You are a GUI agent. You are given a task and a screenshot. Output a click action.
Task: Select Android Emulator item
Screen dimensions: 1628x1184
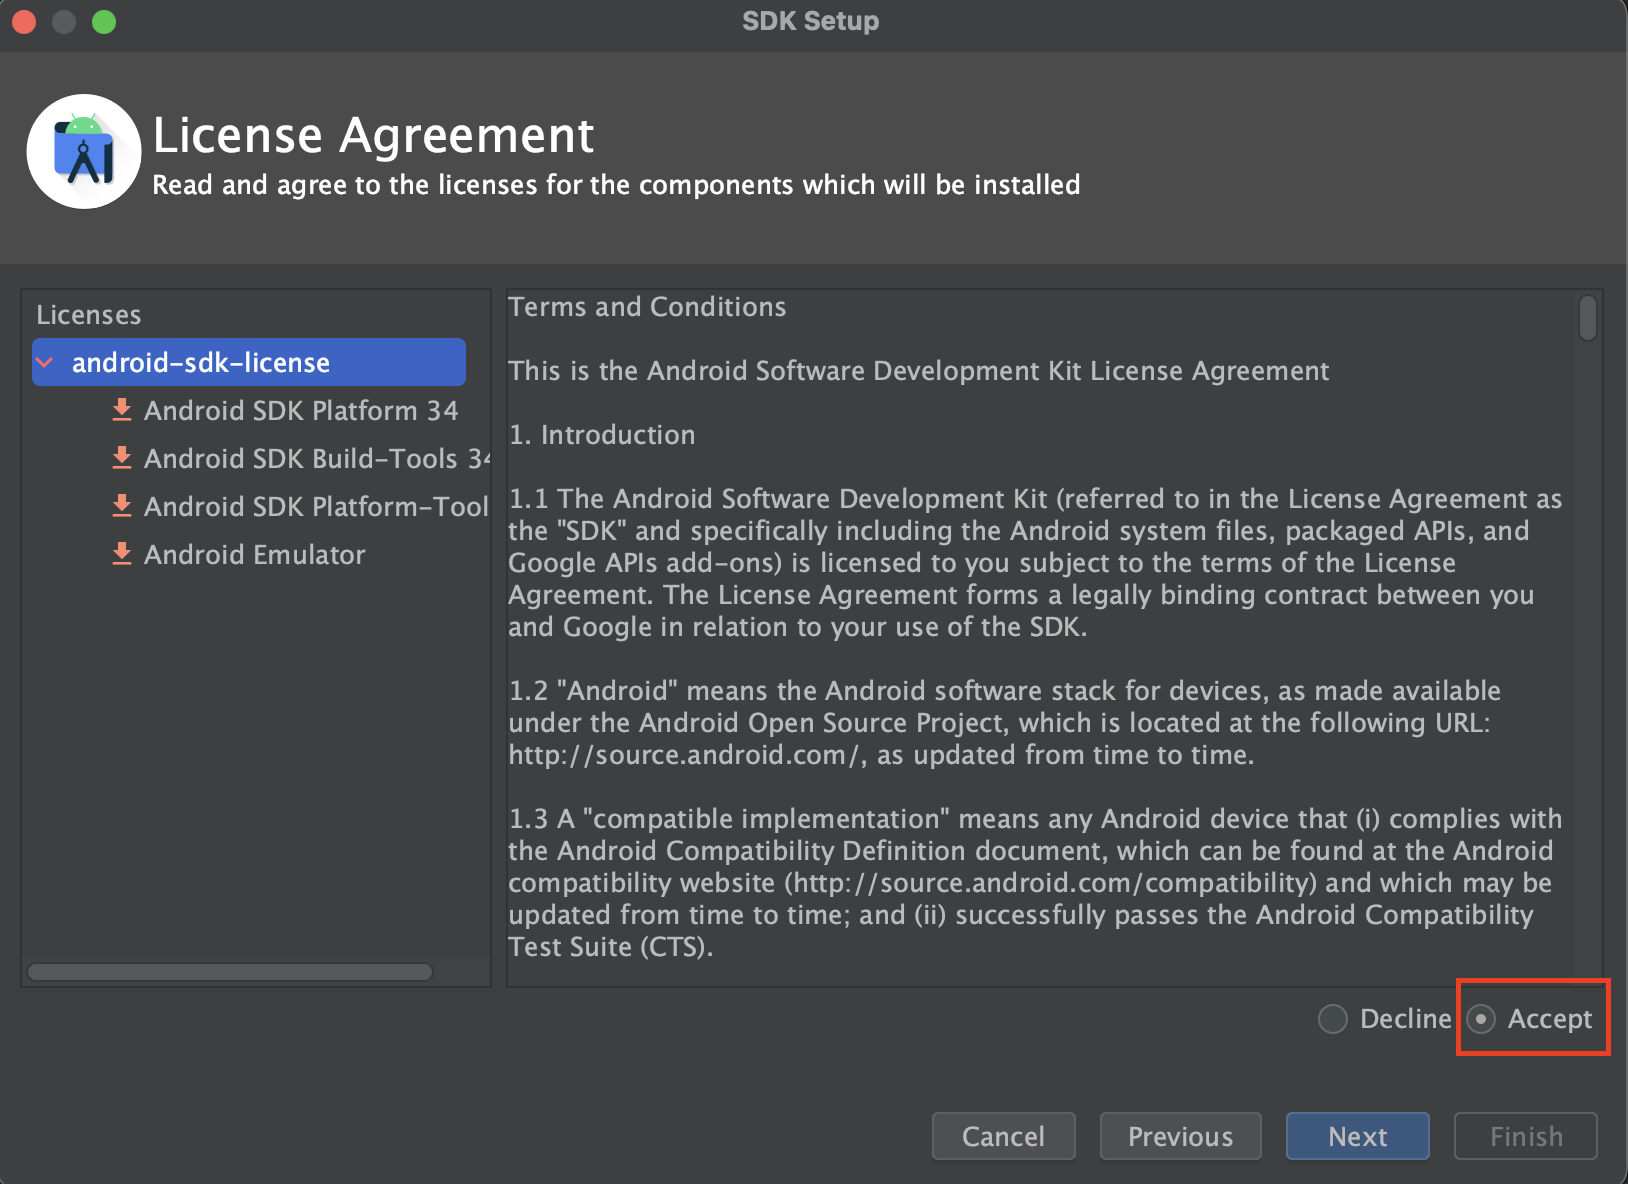pyautogui.click(x=255, y=554)
